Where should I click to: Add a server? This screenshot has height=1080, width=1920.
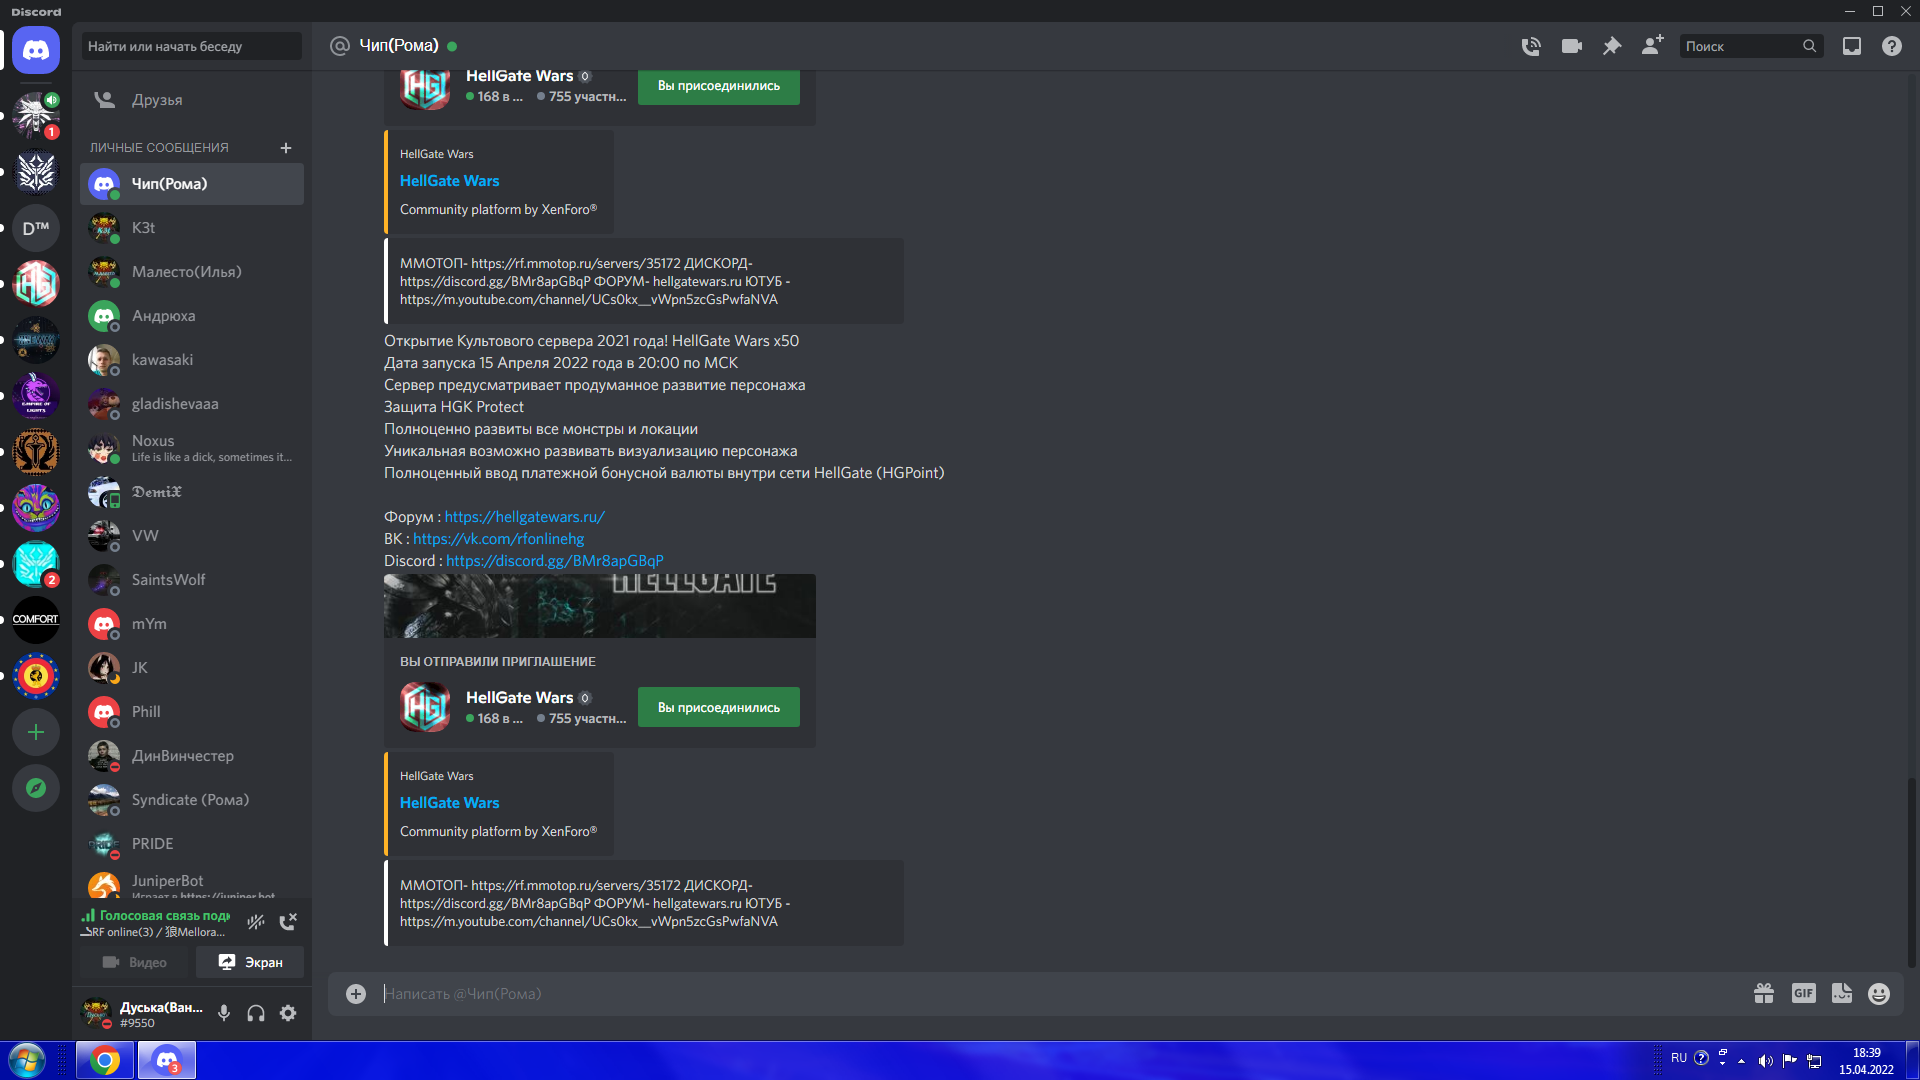point(36,732)
